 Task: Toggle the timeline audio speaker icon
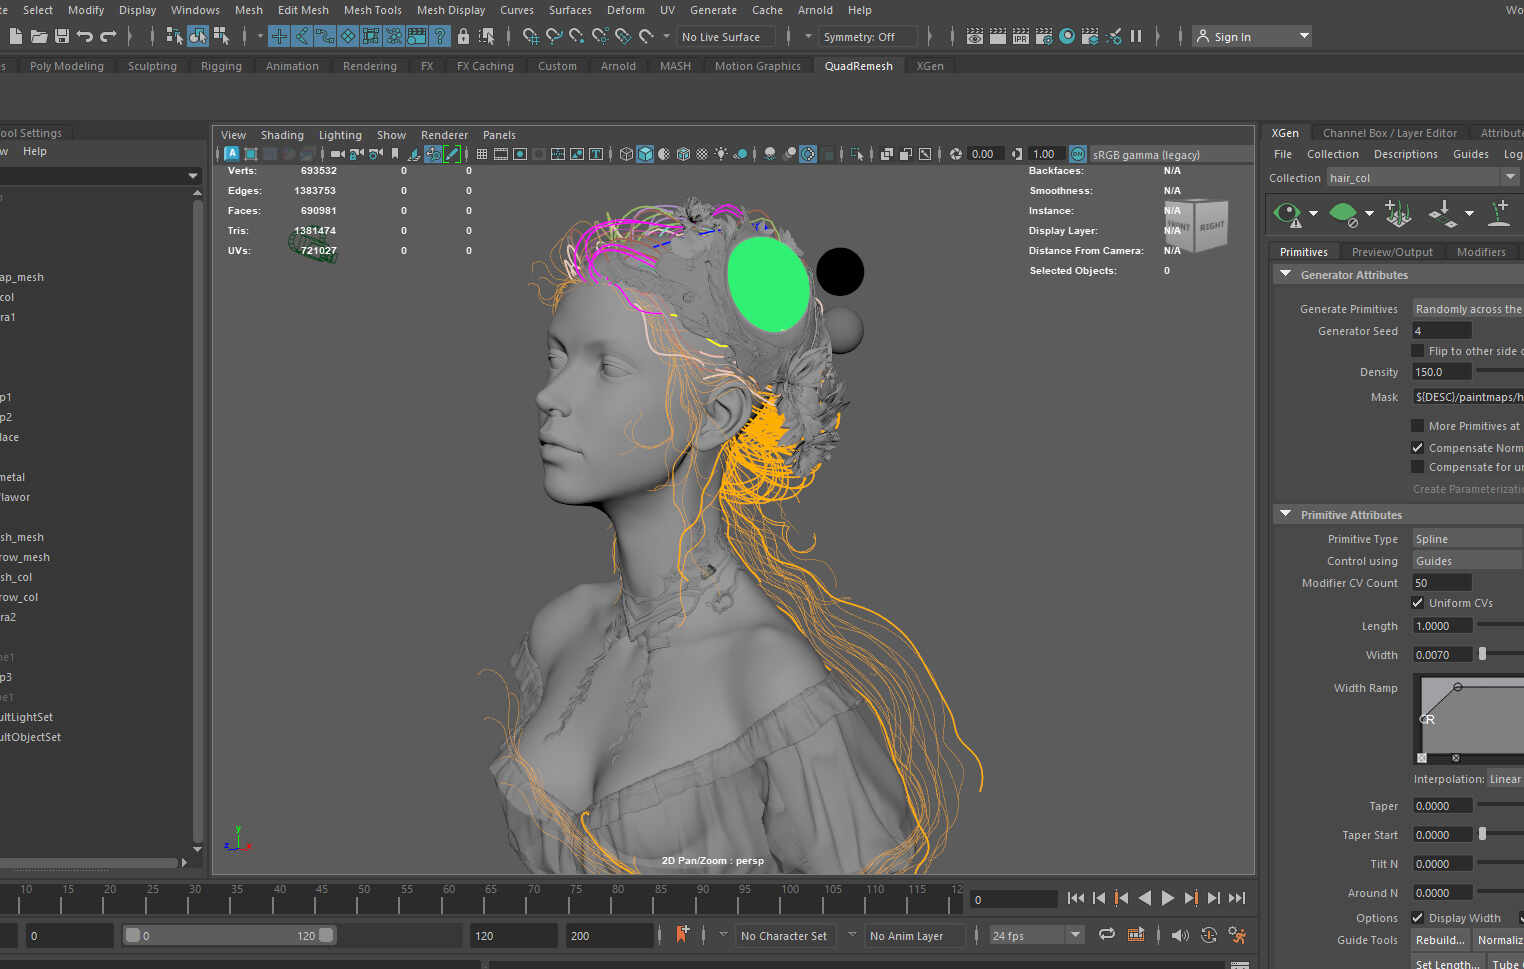pyautogui.click(x=1180, y=935)
